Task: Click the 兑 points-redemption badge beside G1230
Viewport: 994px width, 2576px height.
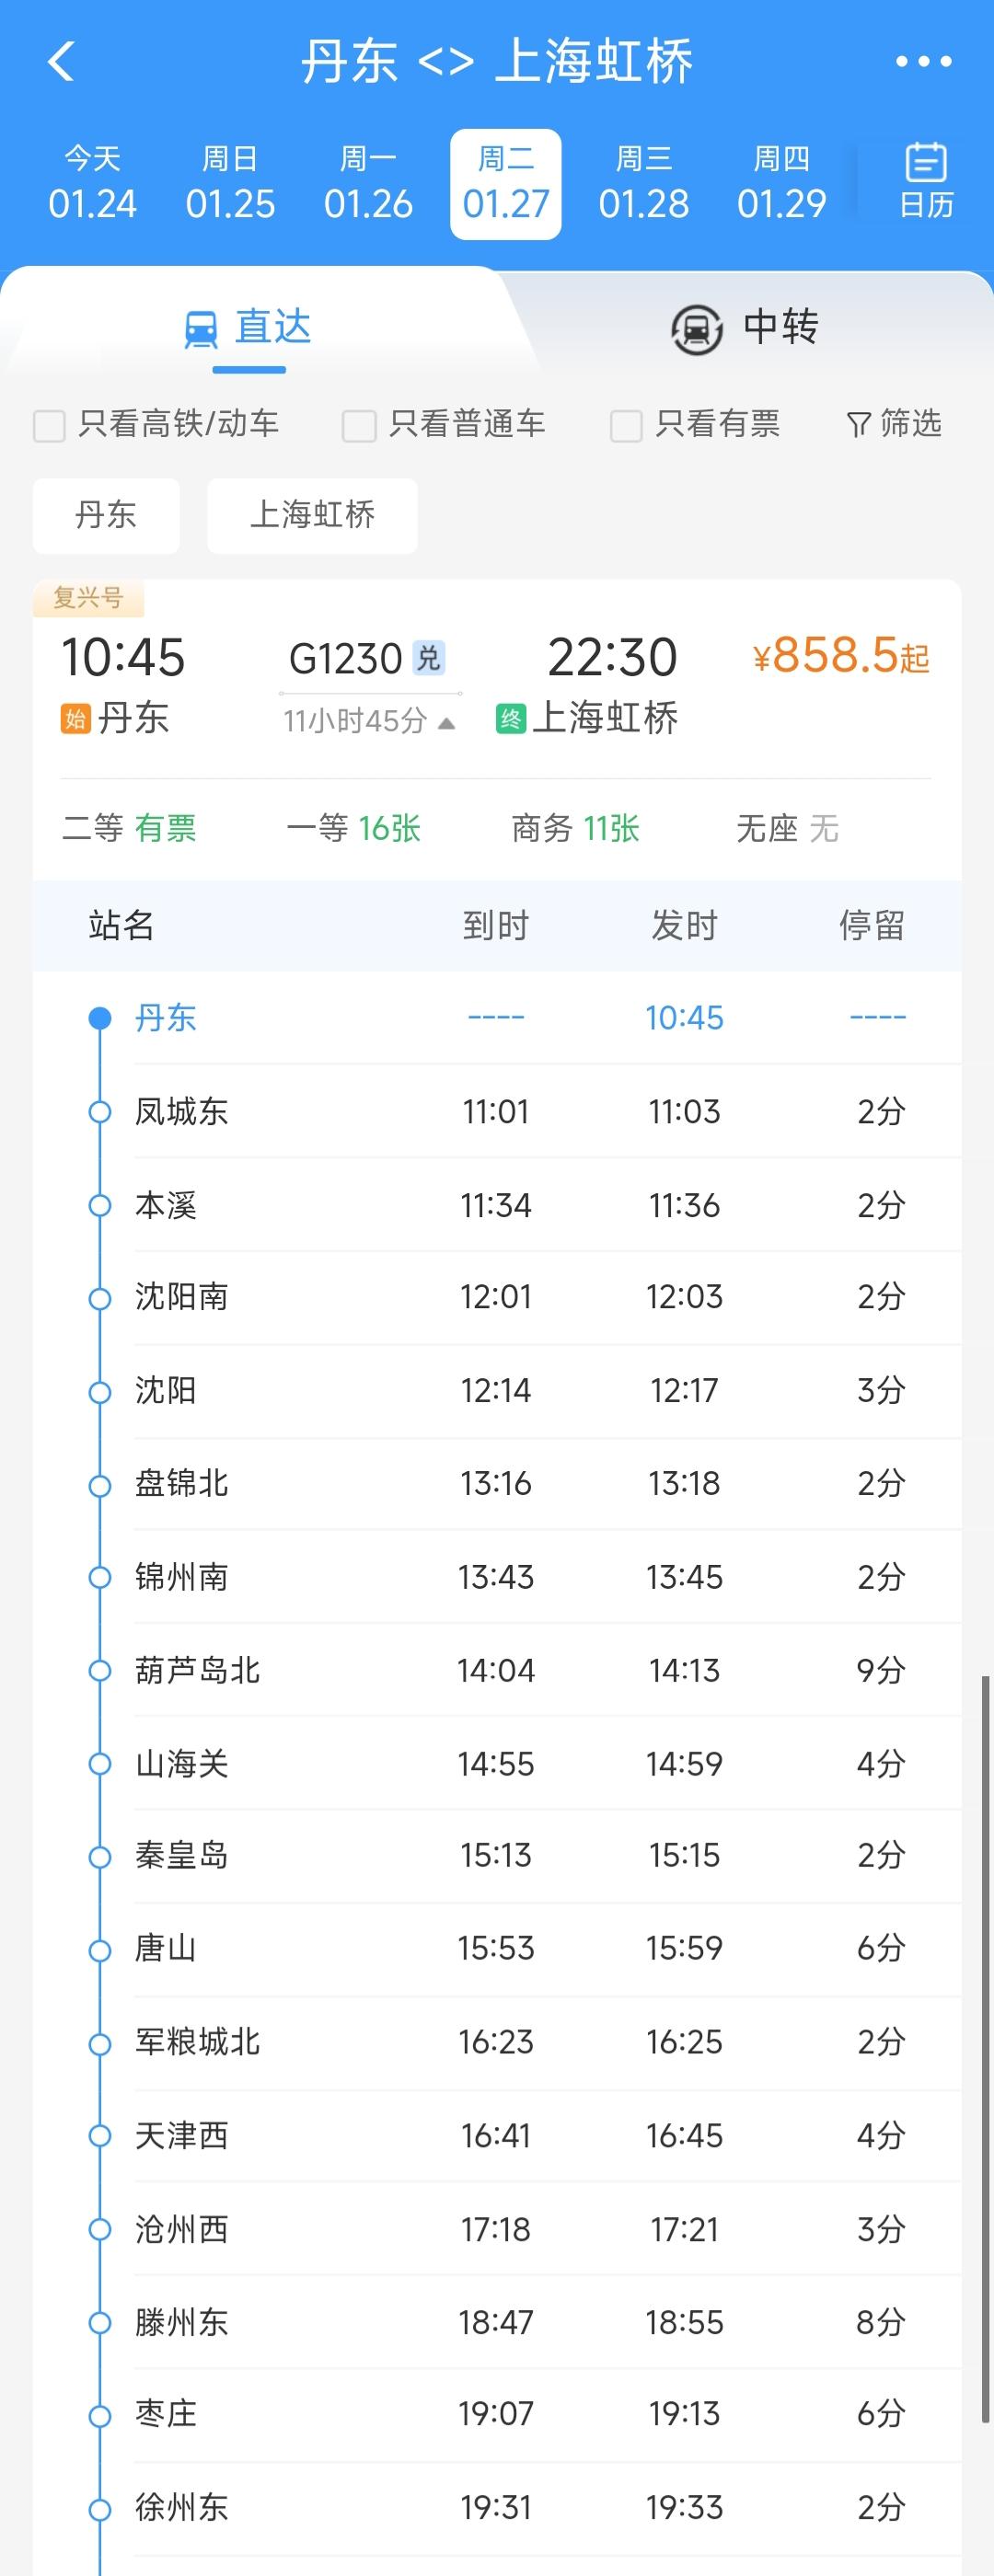Action: (430, 658)
